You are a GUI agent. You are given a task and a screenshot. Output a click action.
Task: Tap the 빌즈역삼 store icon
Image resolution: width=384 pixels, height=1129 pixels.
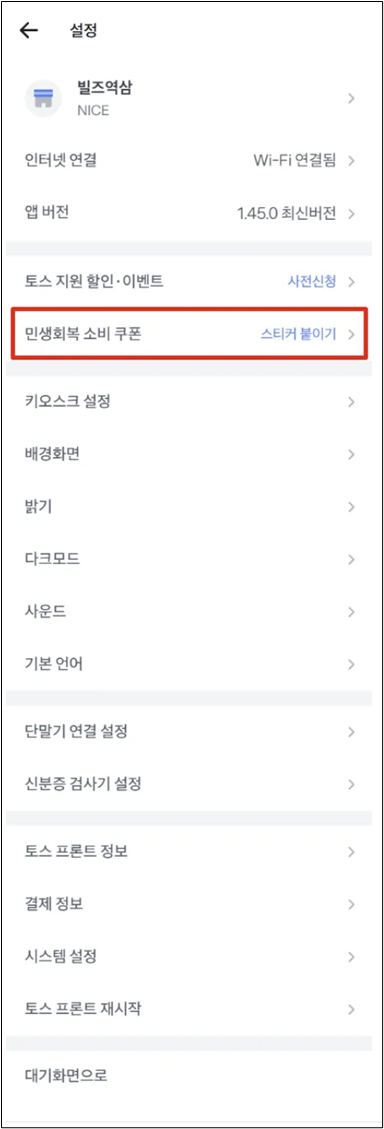(43, 99)
